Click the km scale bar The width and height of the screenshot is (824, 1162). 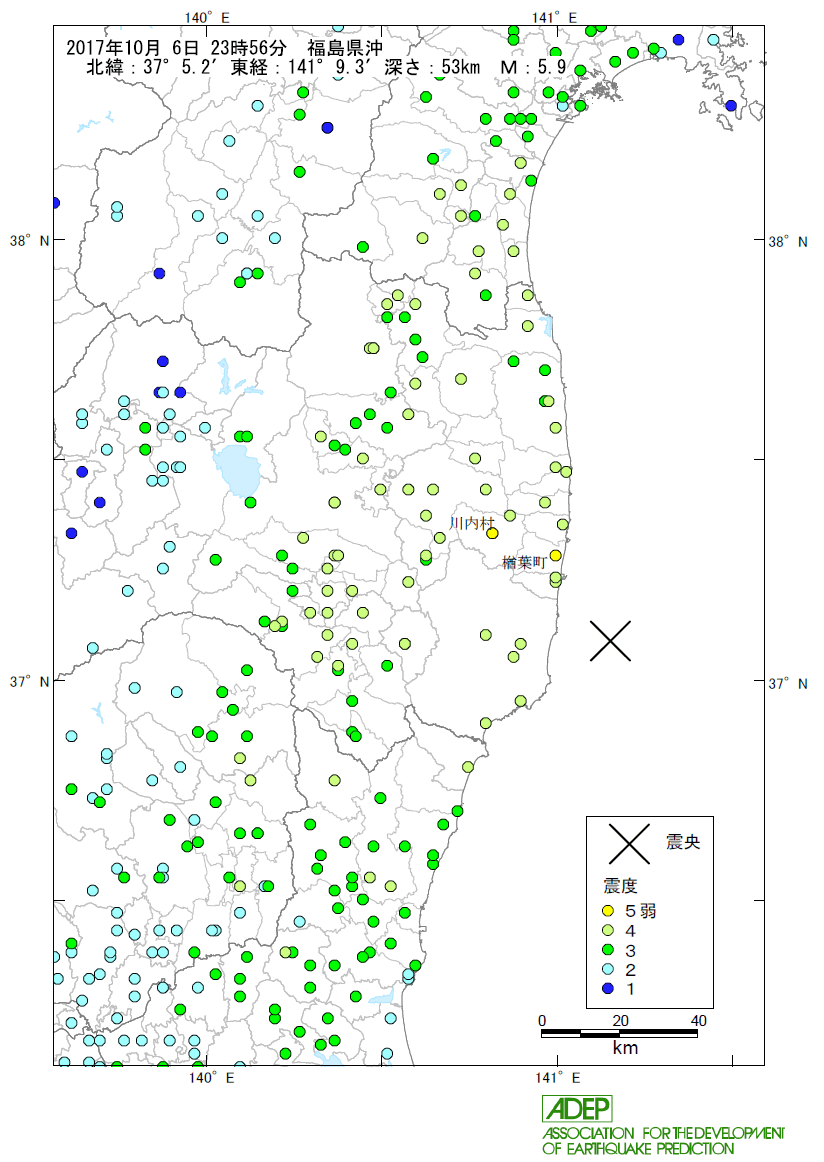pyautogui.click(x=619, y=1034)
